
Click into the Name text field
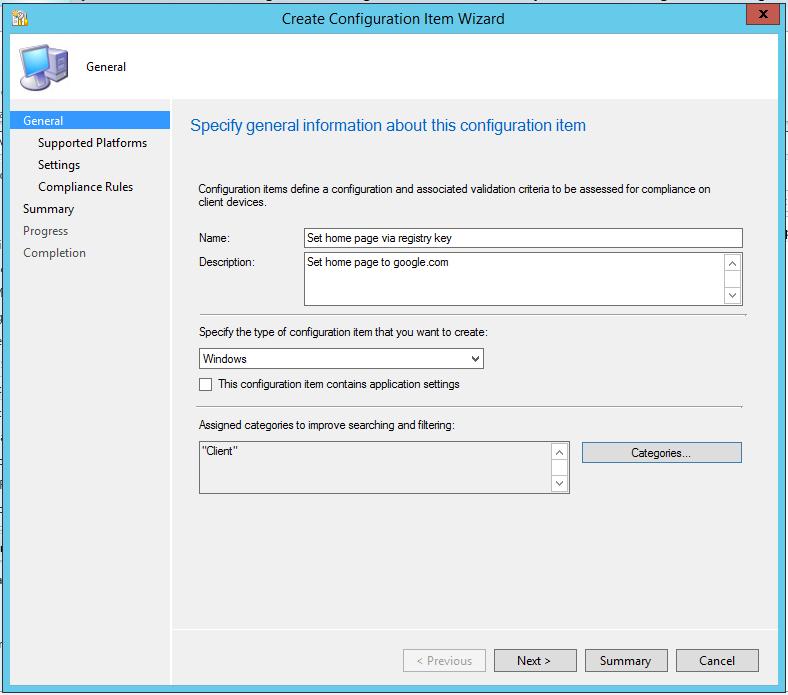pos(523,238)
